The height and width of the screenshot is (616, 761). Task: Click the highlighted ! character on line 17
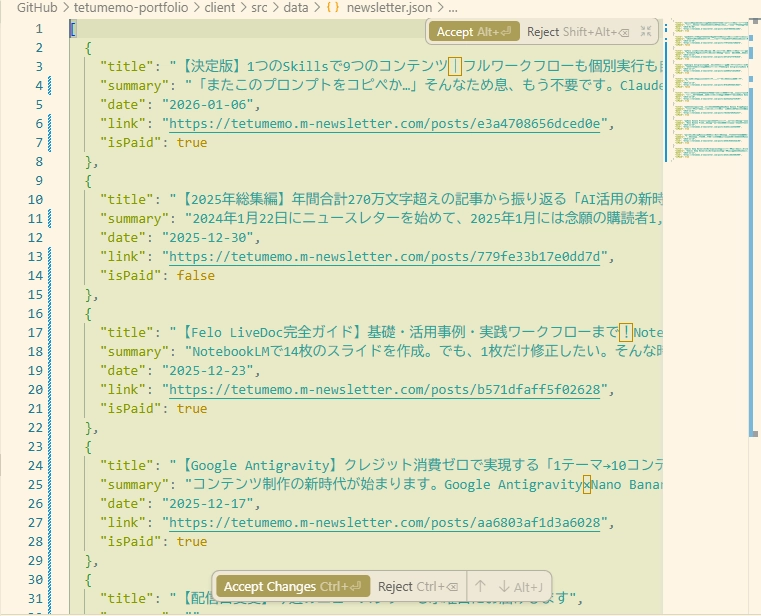tap(626, 333)
